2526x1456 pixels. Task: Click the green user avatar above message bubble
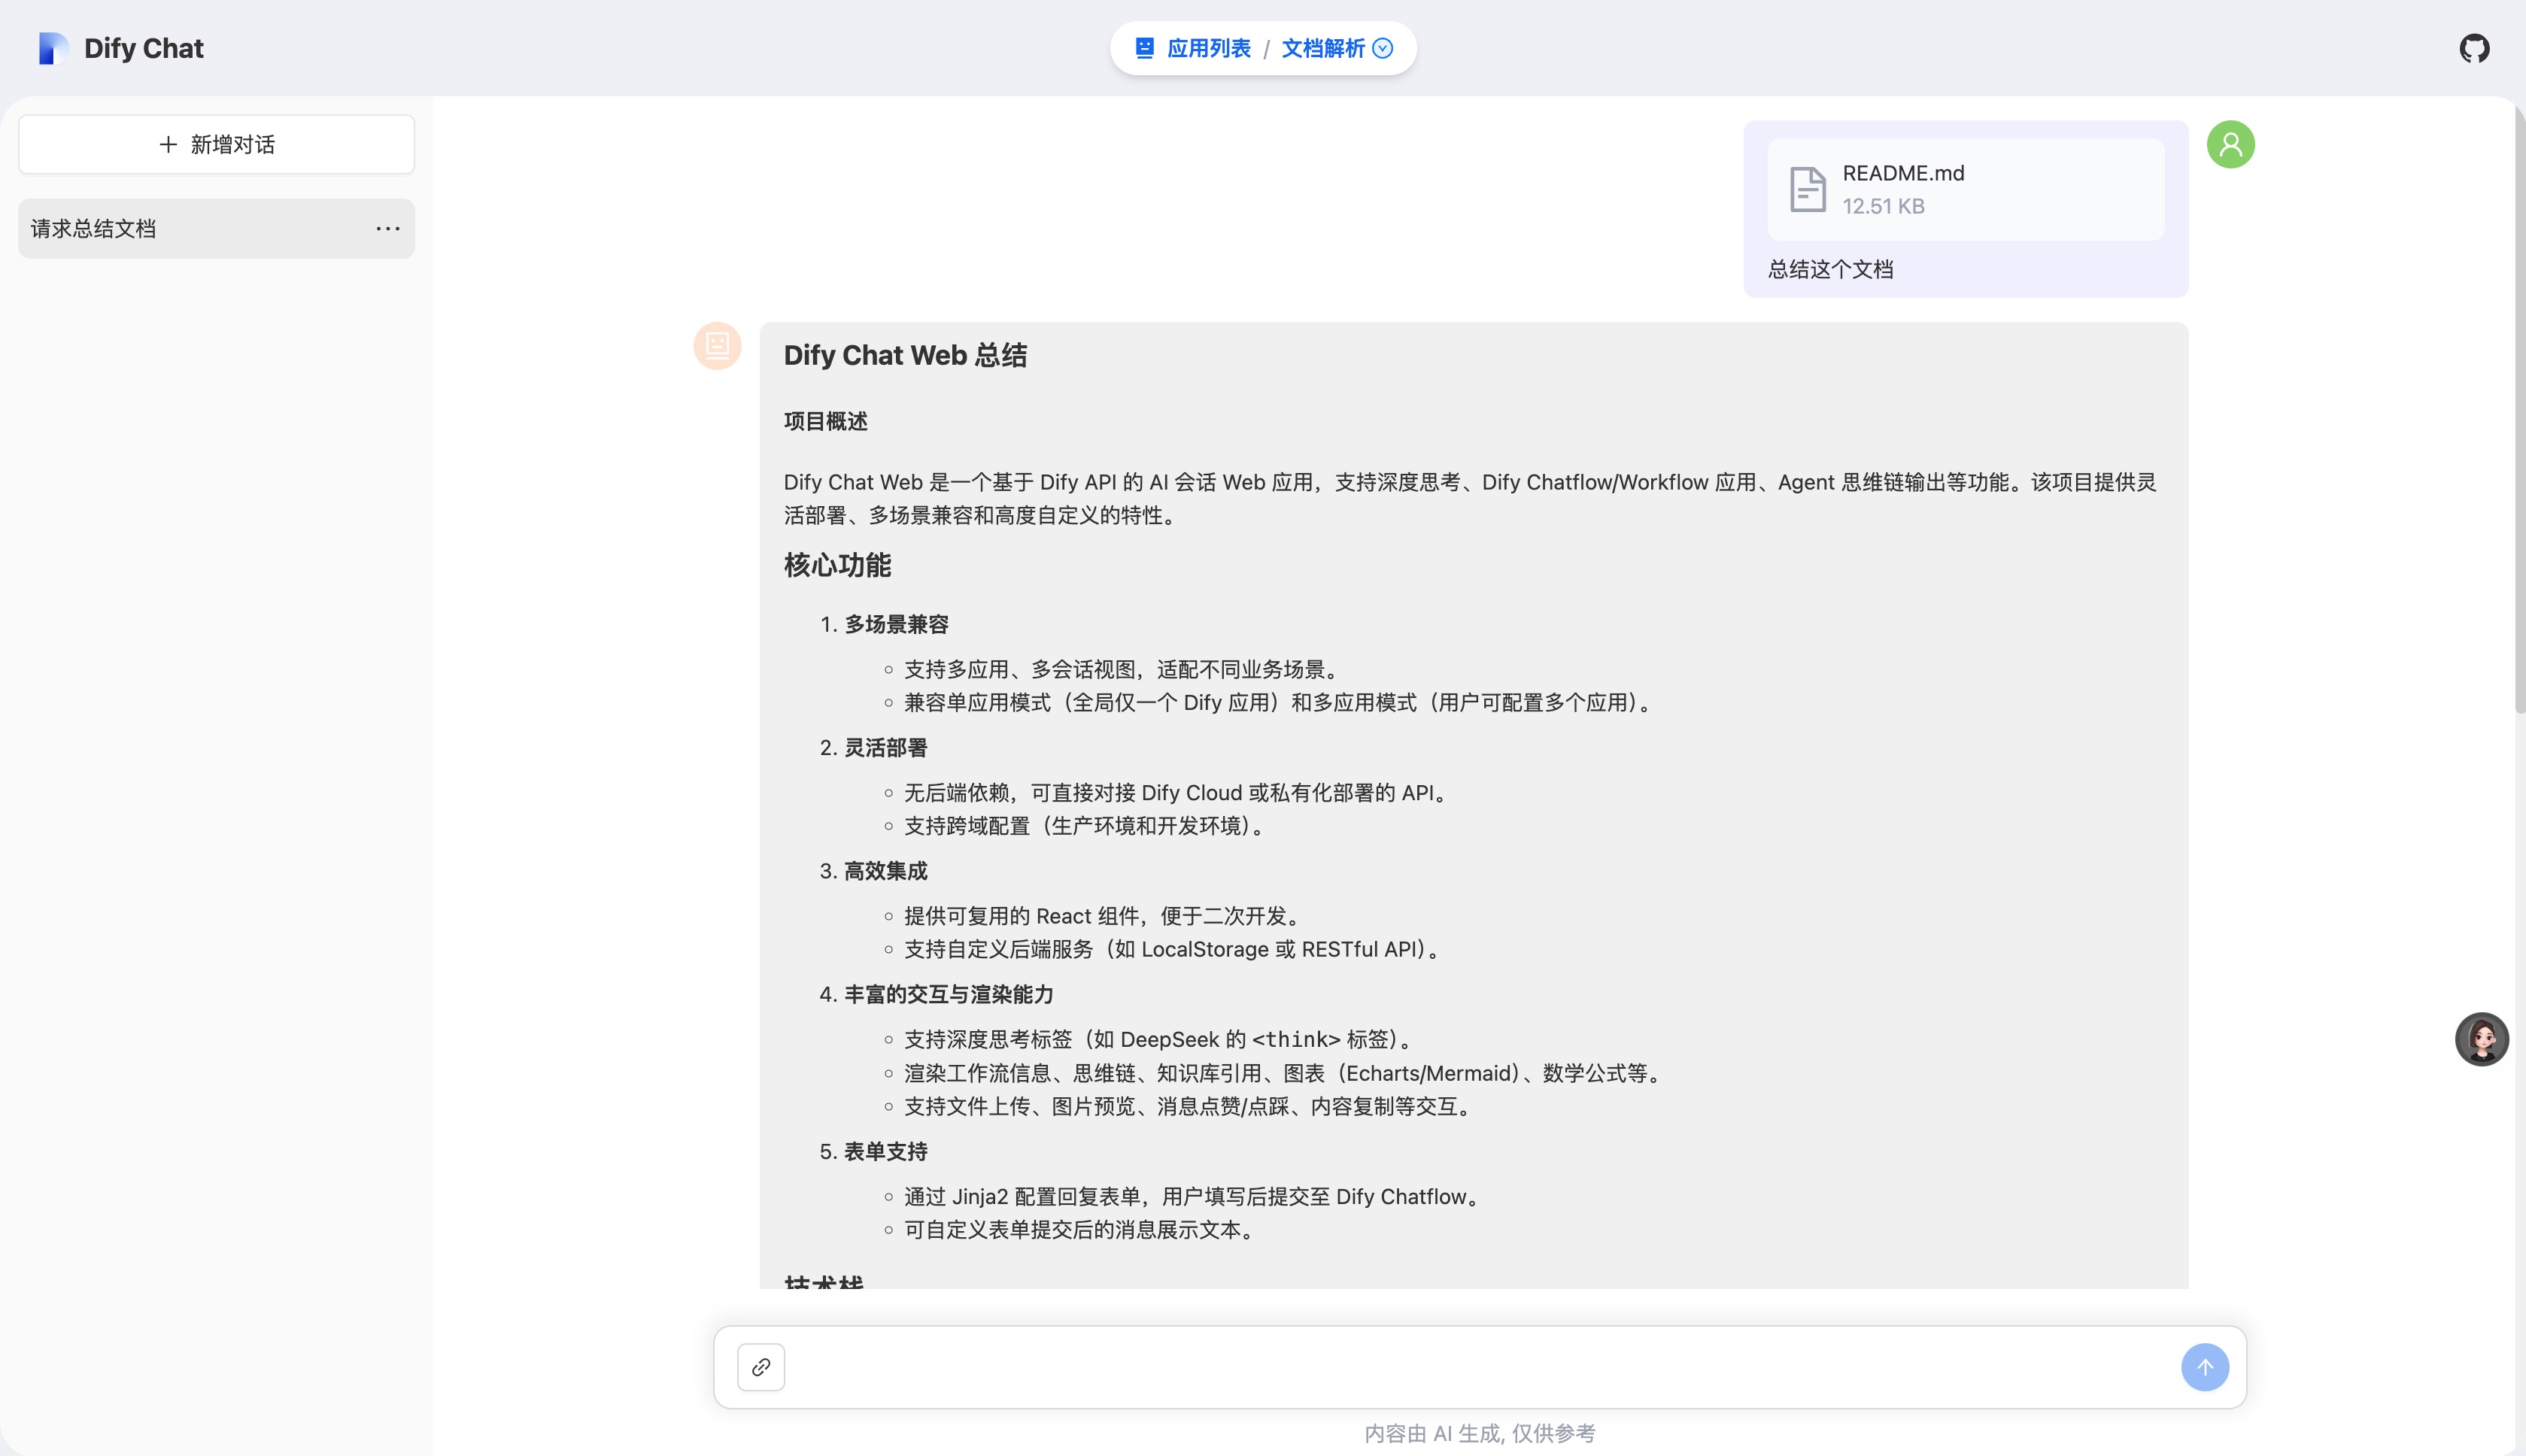[2230, 144]
